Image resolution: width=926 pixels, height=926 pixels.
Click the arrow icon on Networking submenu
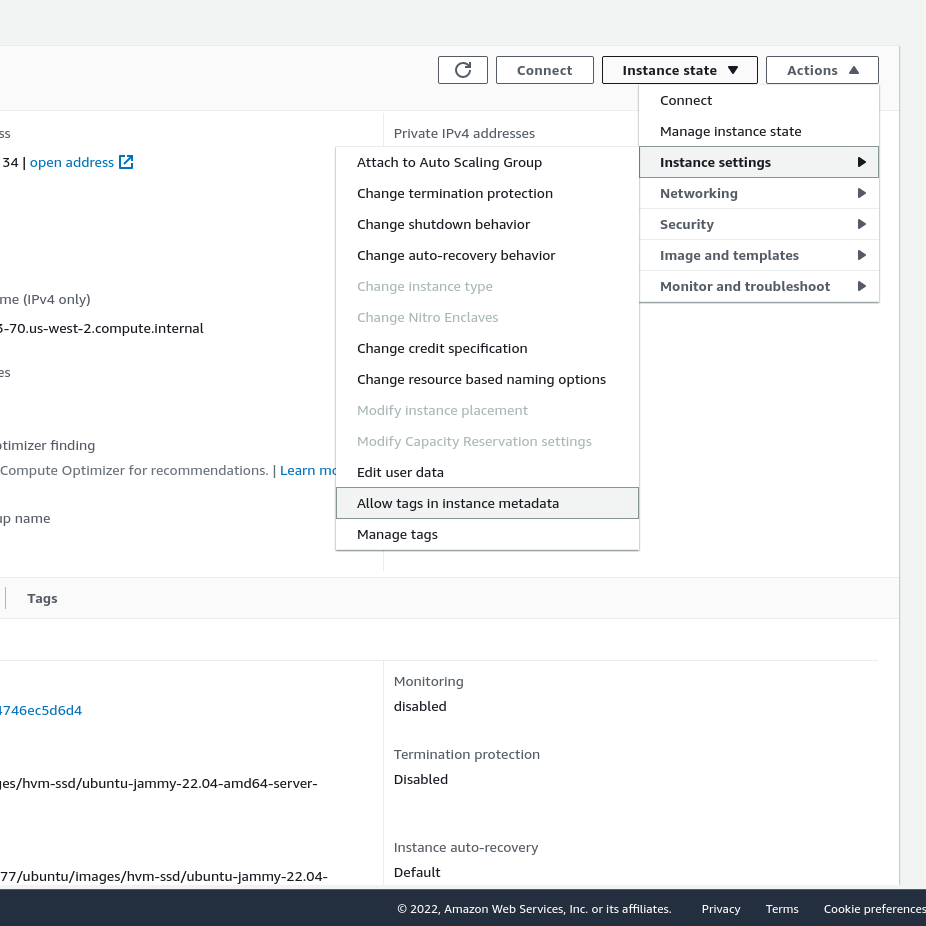coord(861,193)
